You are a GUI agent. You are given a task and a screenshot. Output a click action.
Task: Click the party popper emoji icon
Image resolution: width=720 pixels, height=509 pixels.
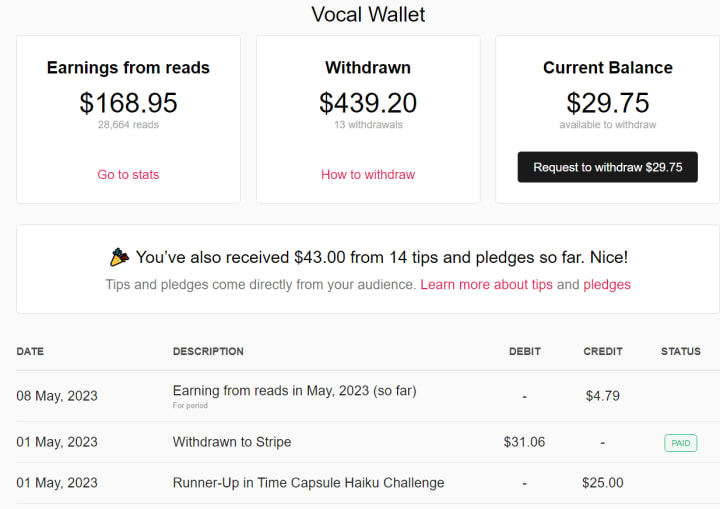pyautogui.click(x=119, y=257)
